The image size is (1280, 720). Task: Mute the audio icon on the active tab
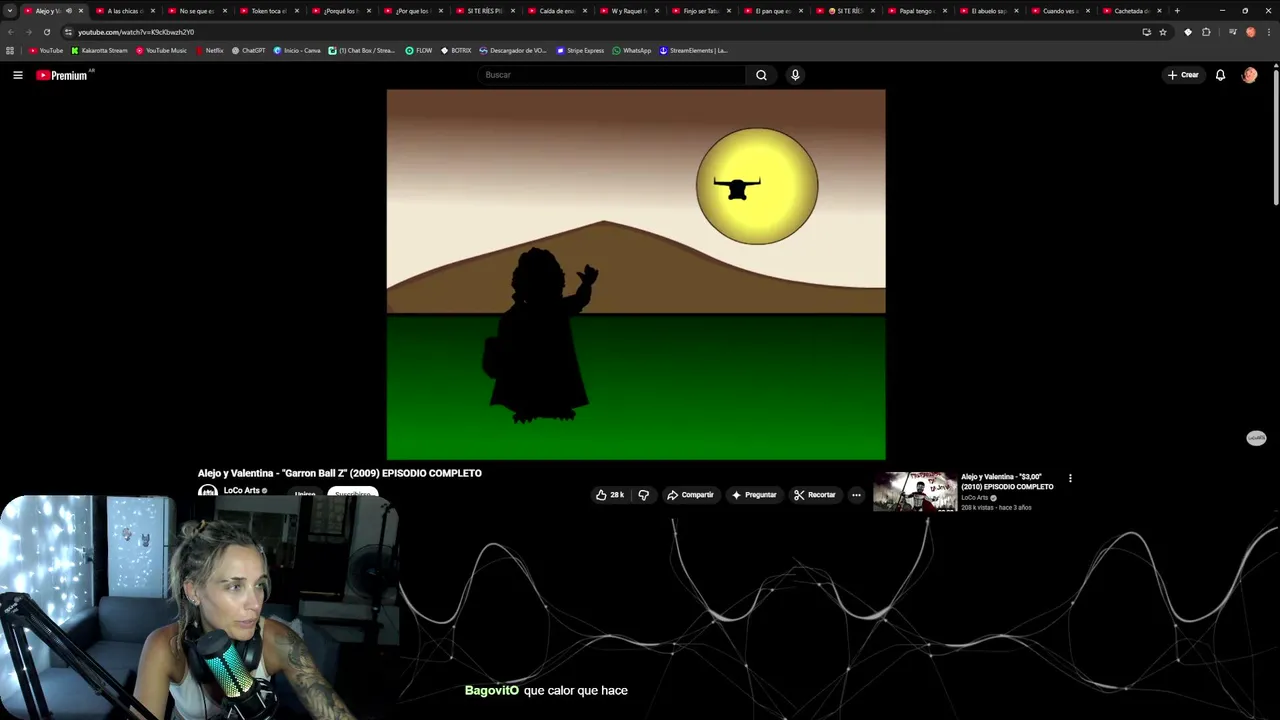pyautogui.click(x=68, y=11)
